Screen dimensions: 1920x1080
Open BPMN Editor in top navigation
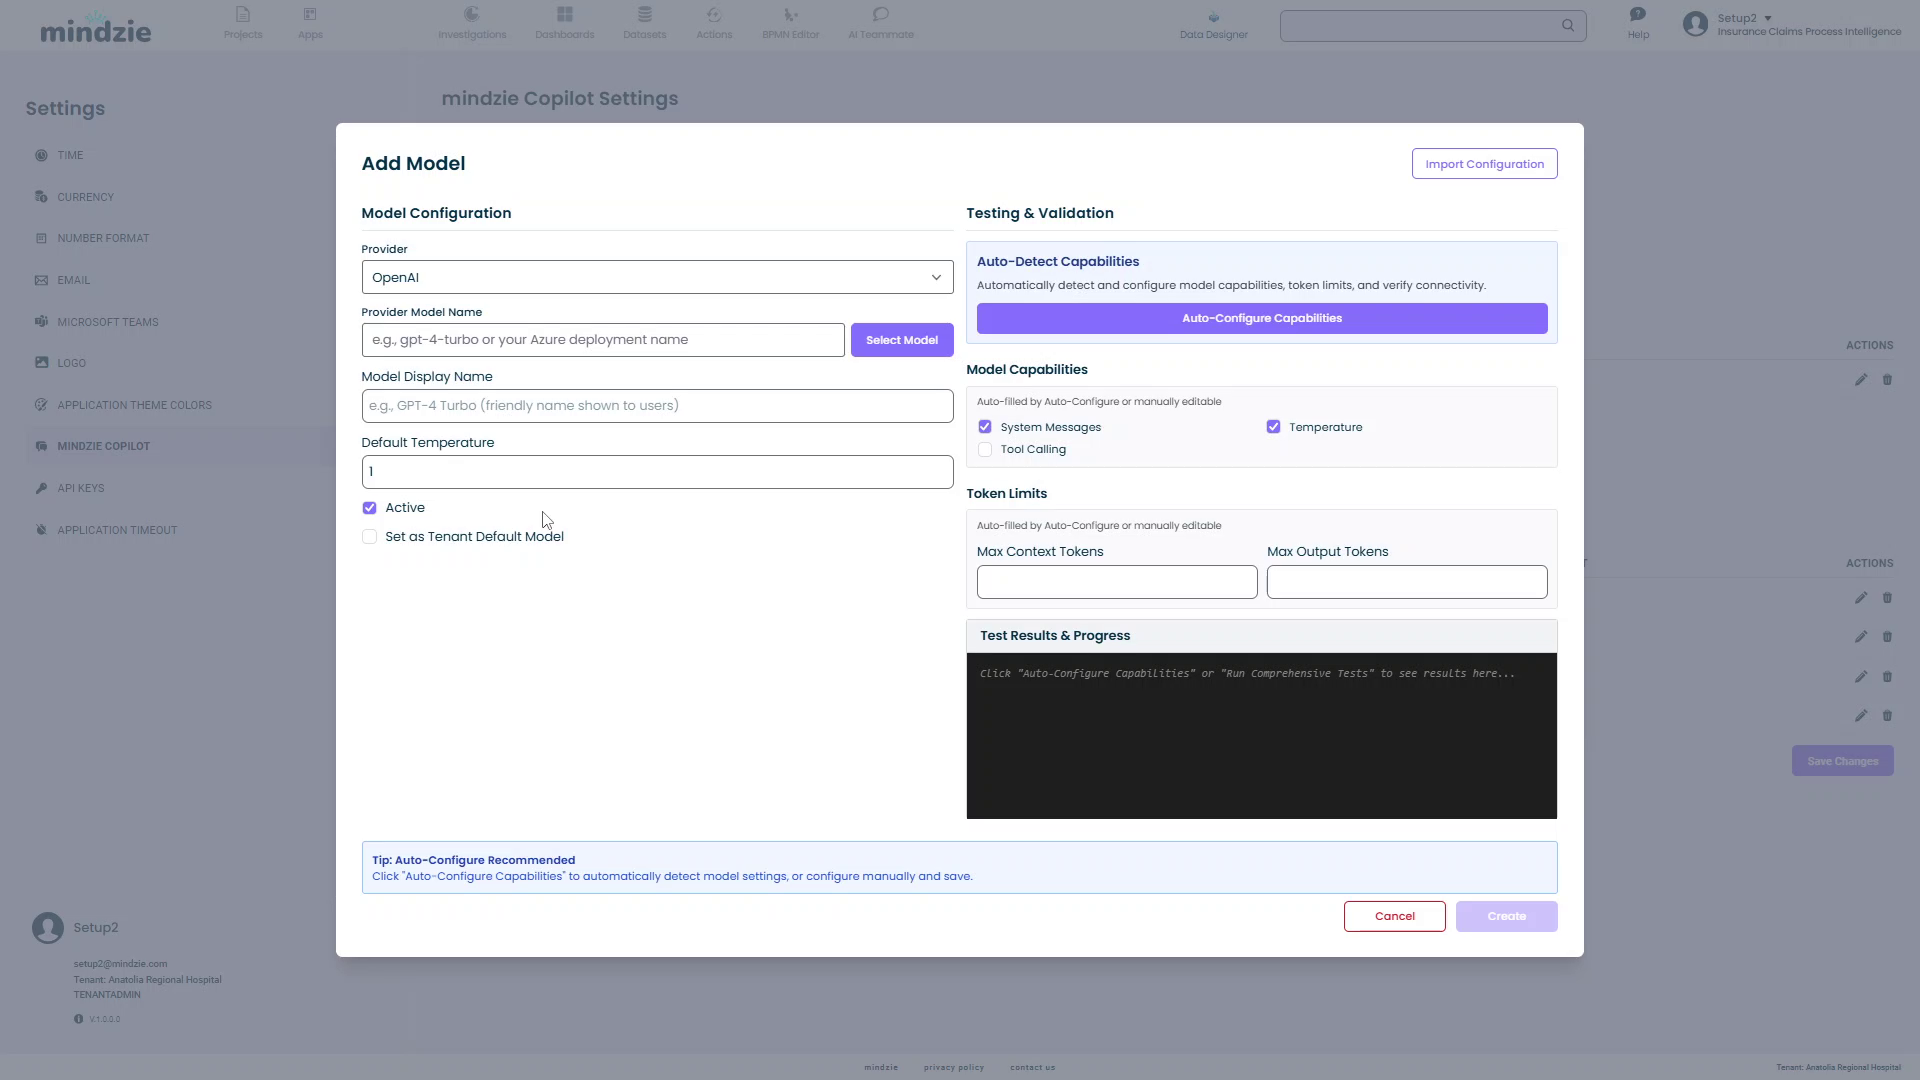pos(790,23)
